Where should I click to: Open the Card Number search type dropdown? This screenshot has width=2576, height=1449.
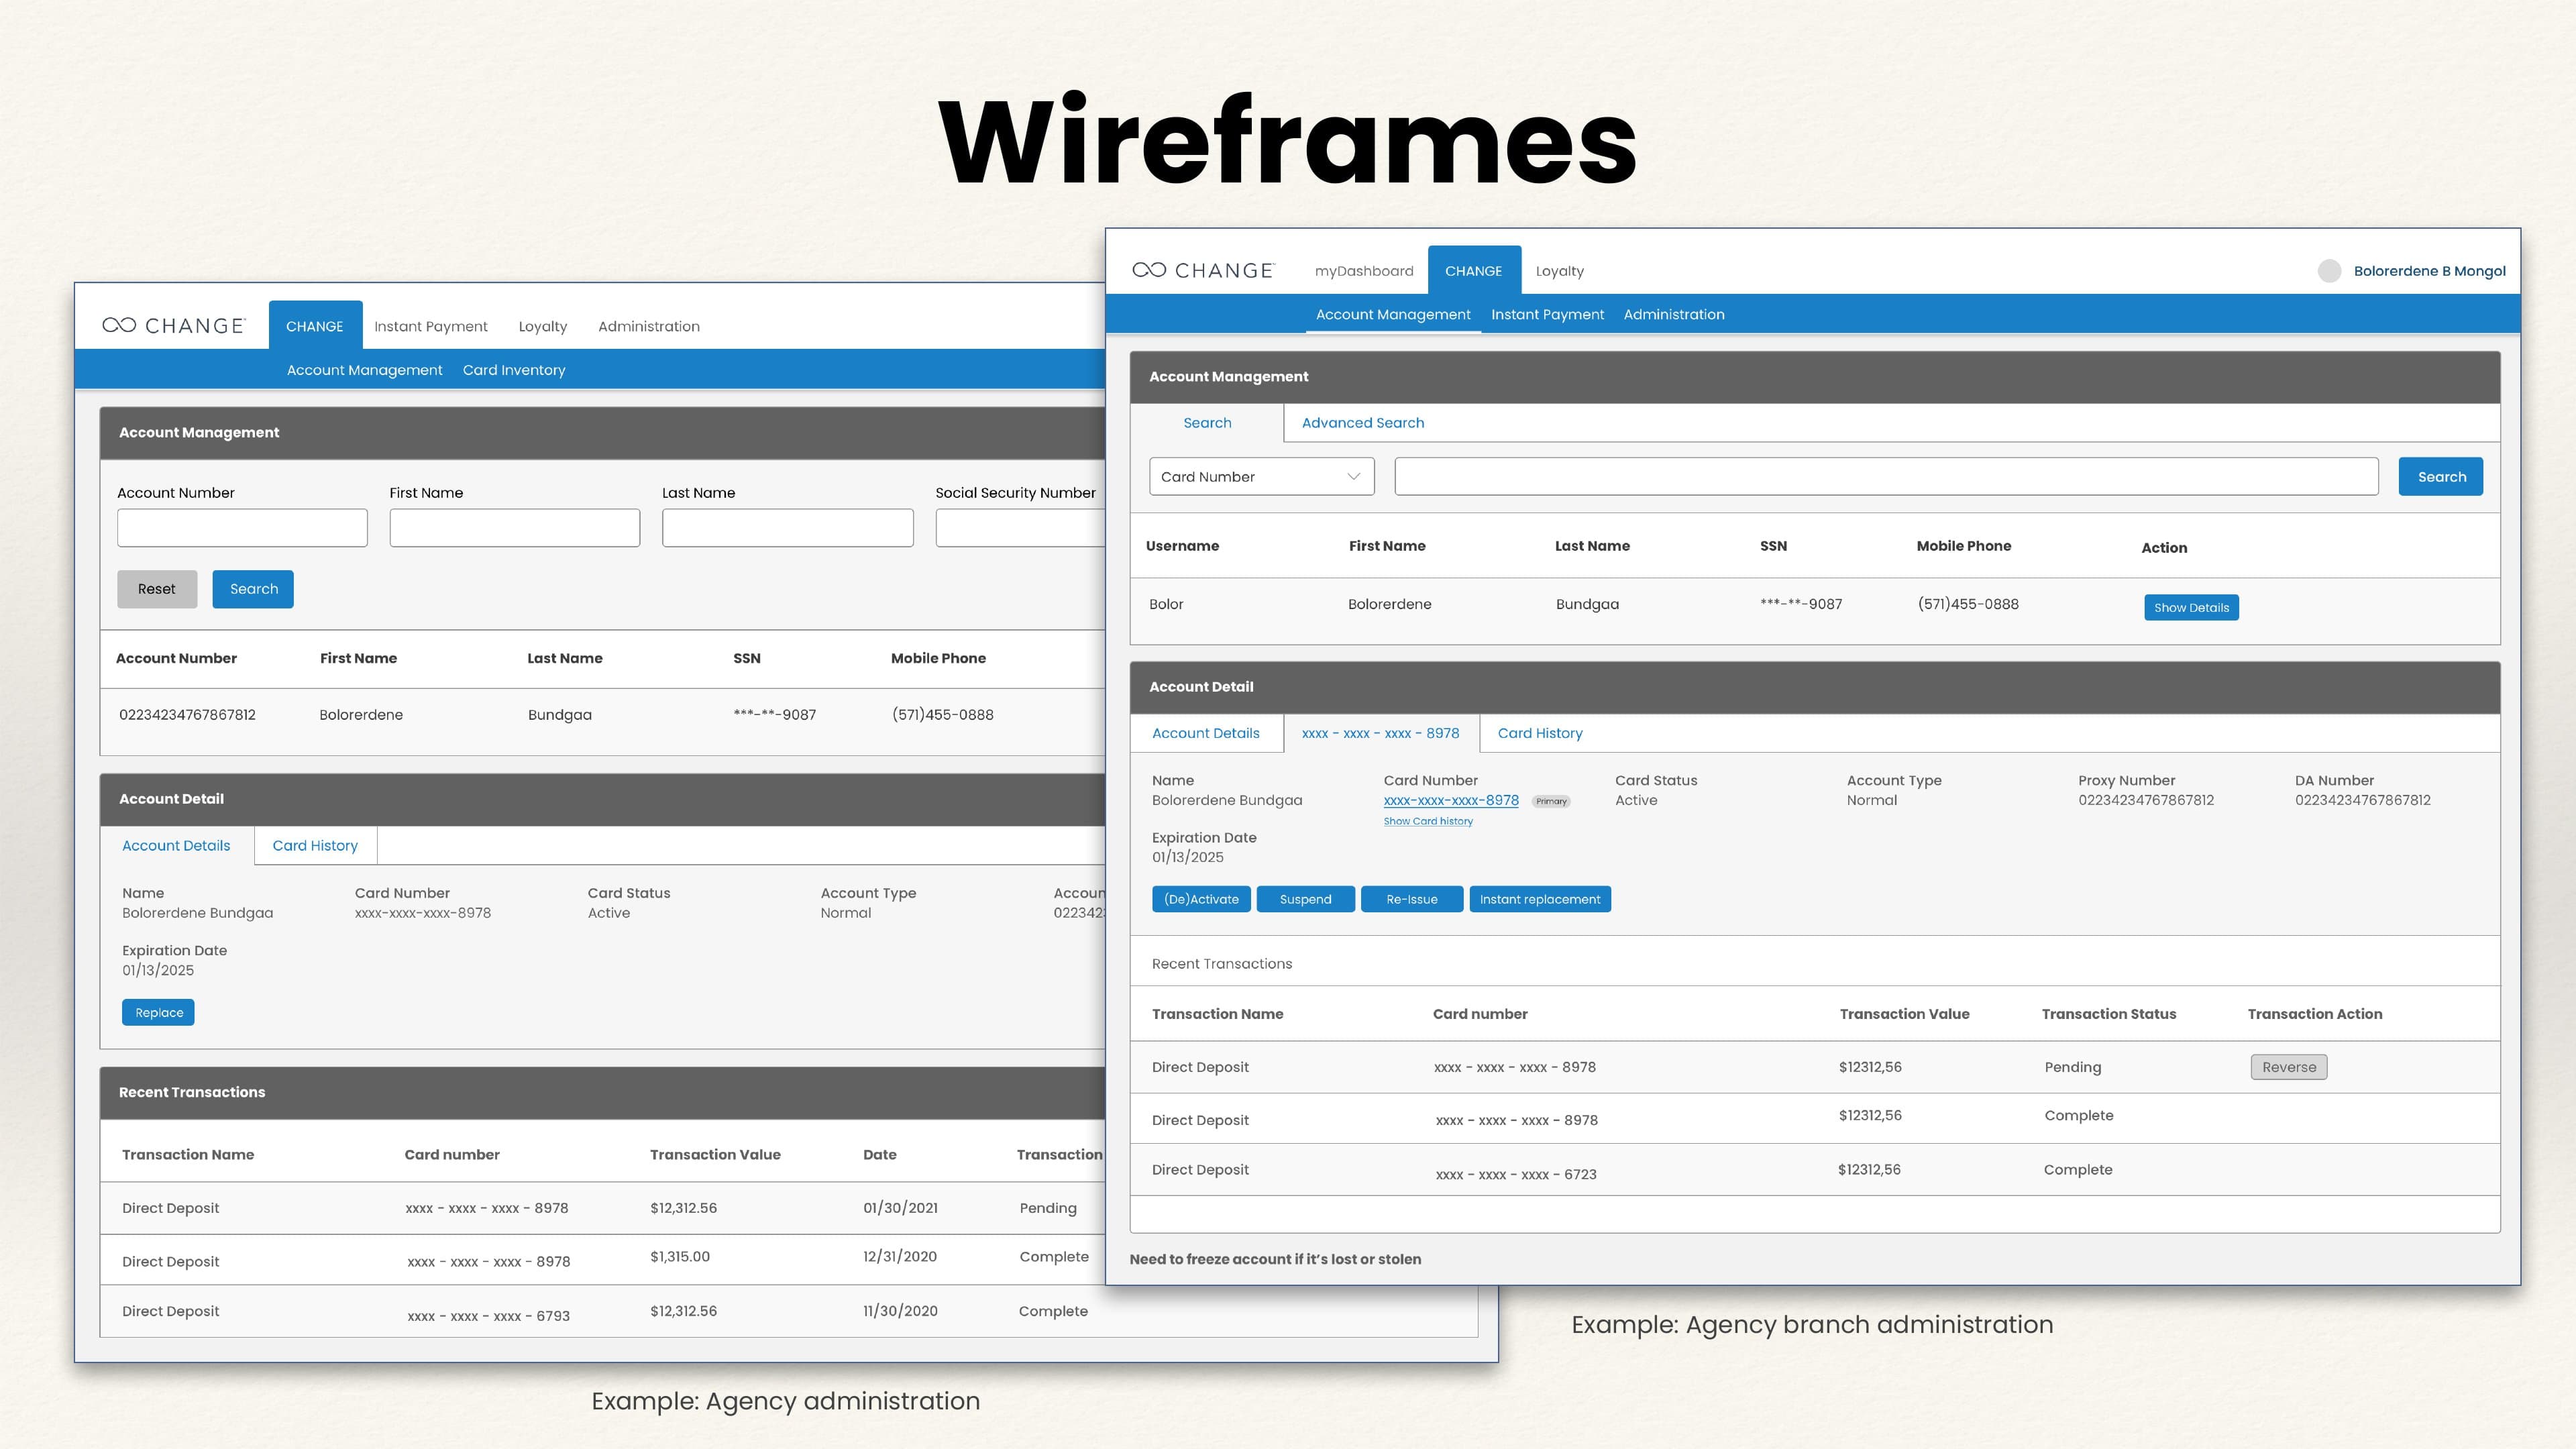pos(1261,477)
